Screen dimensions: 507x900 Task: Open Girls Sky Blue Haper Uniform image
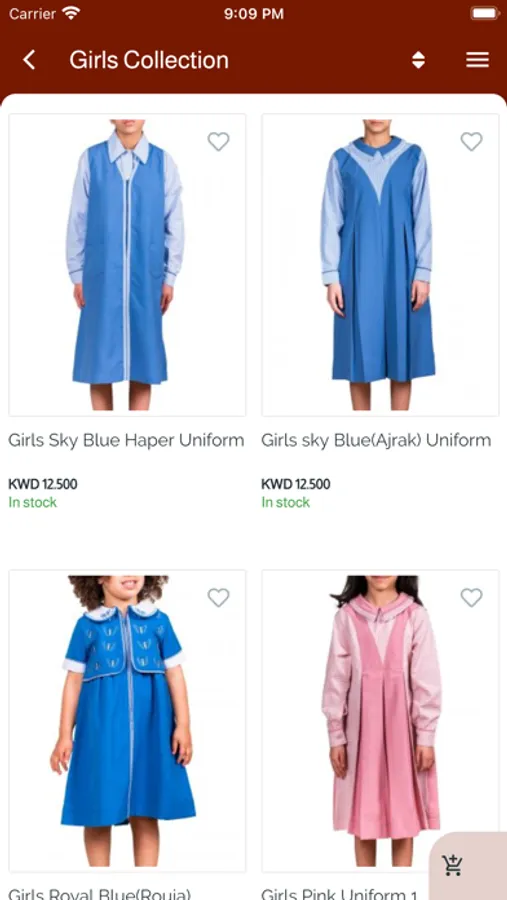(127, 265)
